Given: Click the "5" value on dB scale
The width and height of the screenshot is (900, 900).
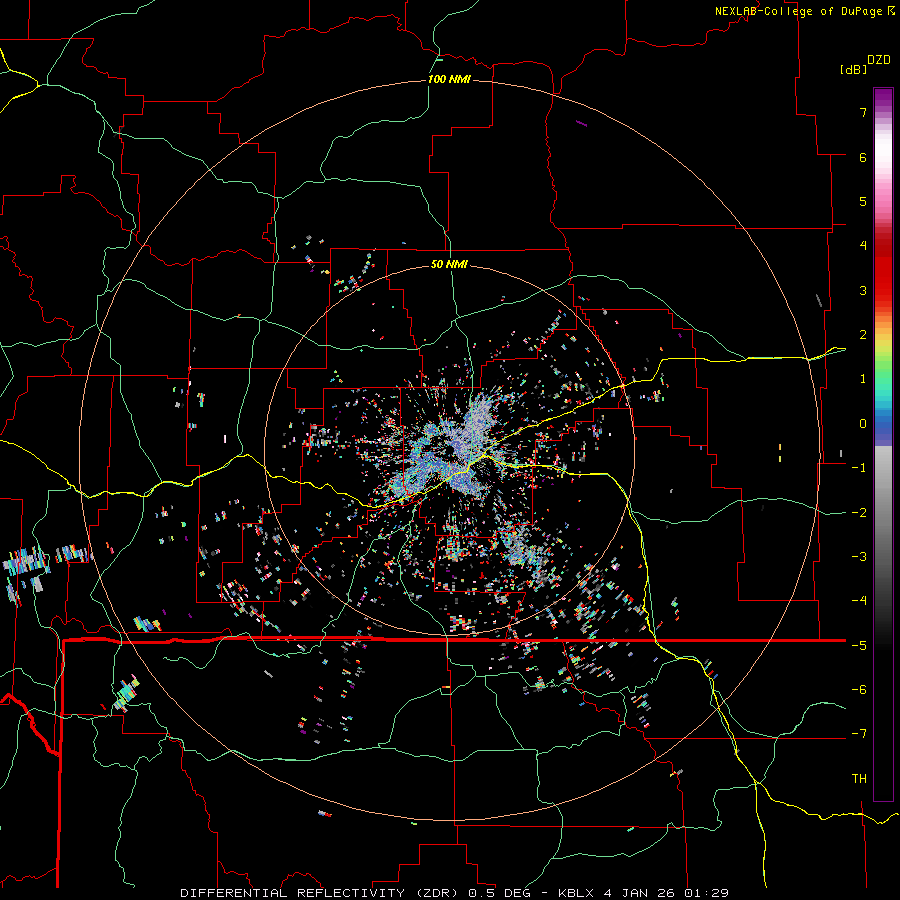Looking at the screenshot, I should coord(863,201).
